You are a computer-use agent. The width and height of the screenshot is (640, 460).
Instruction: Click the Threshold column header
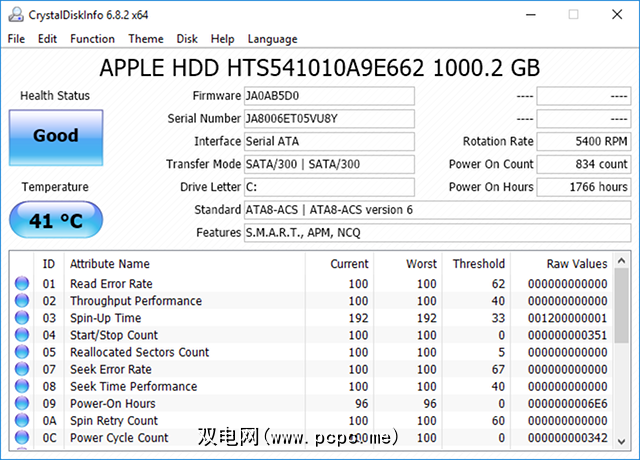pos(479,264)
